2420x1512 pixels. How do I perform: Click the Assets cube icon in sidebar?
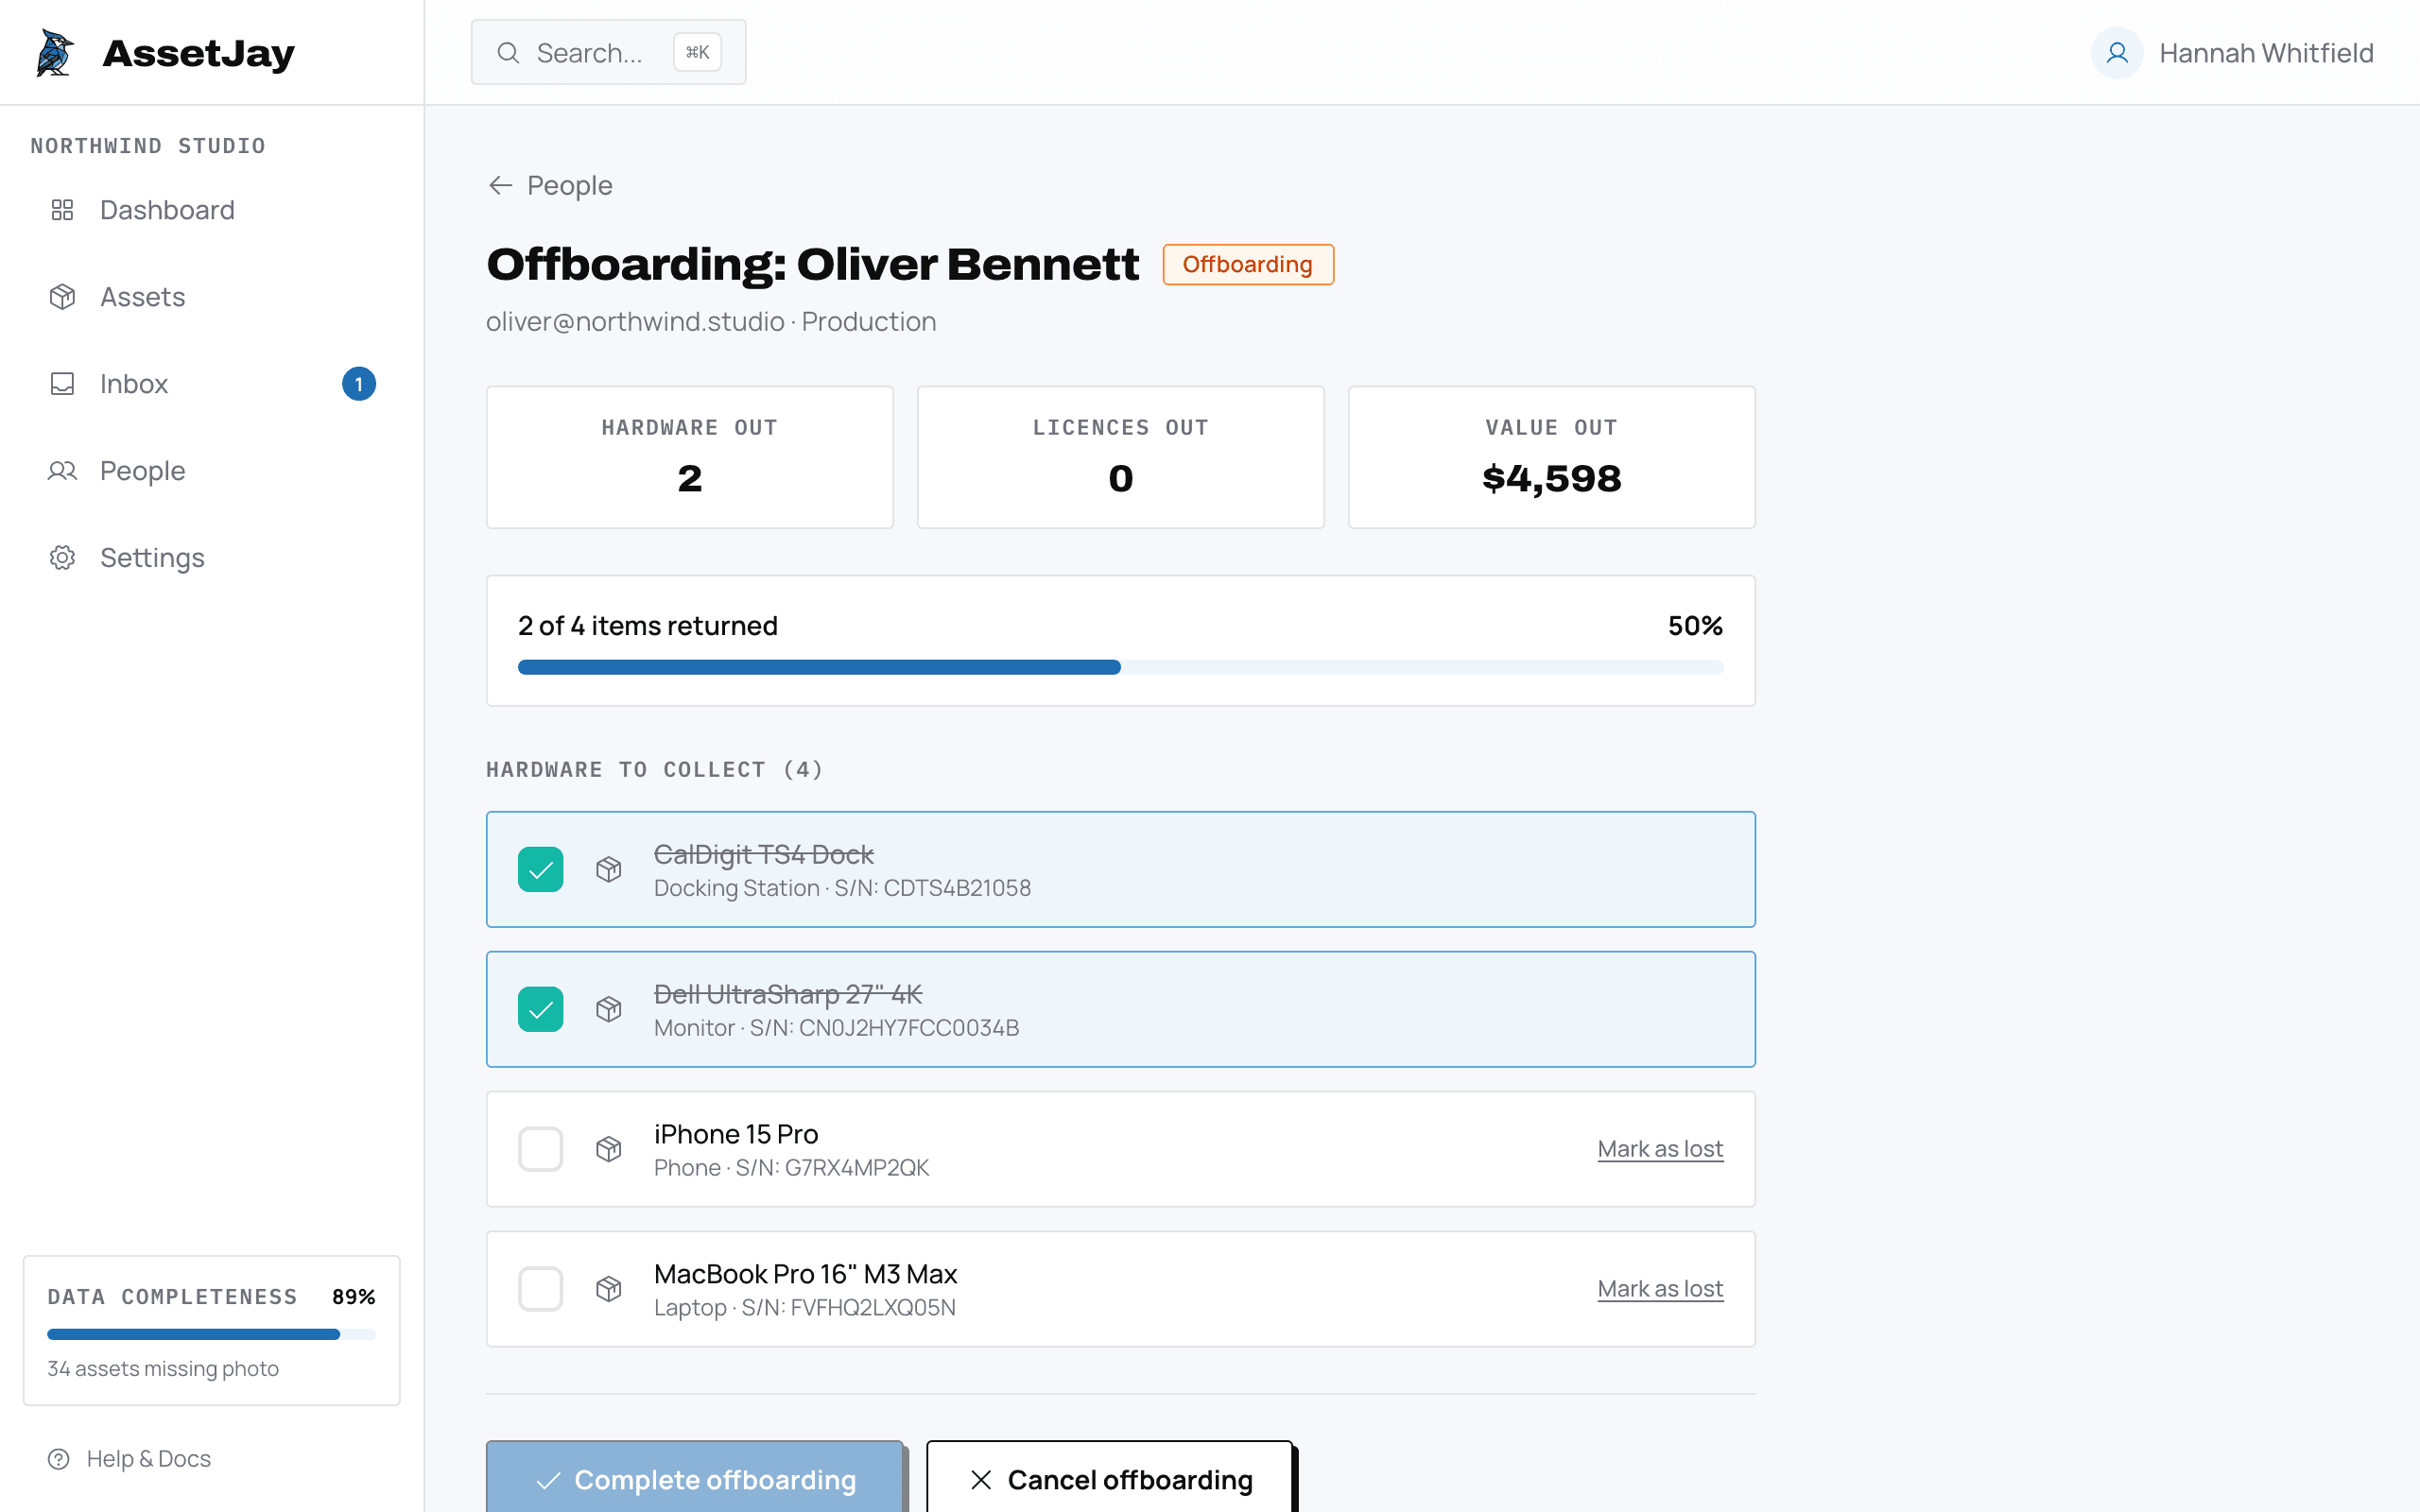[x=62, y=297]
